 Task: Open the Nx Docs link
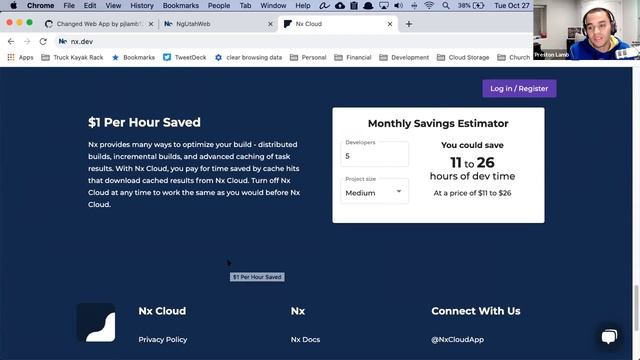click(x=305, y=340)
